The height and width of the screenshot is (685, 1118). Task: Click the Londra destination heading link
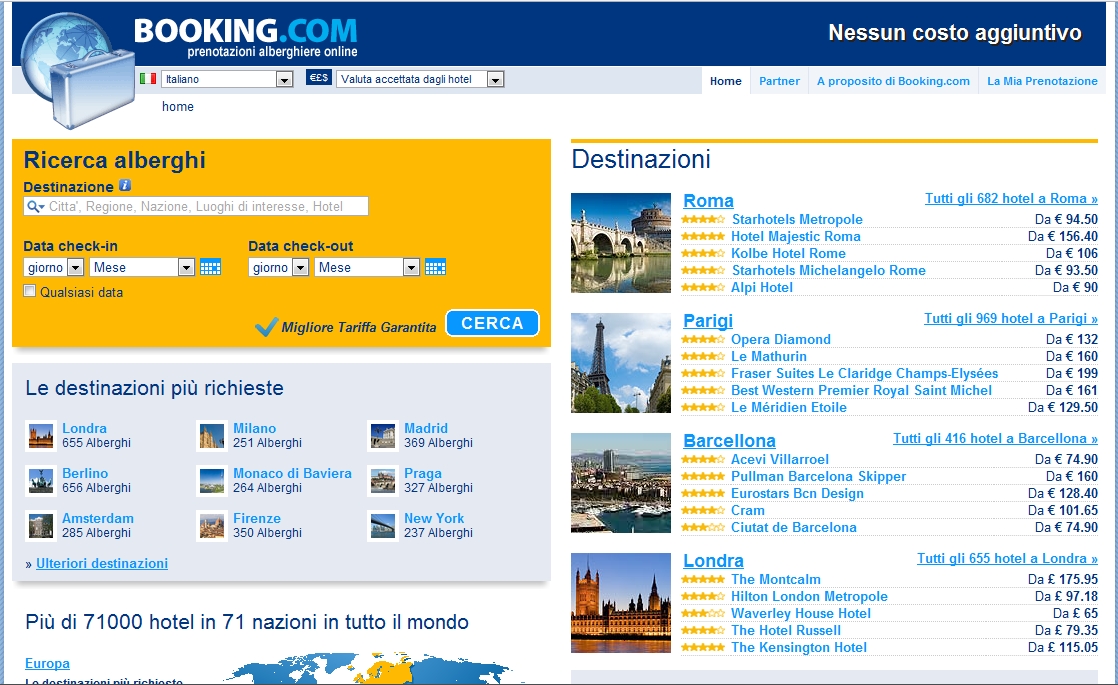713,561
